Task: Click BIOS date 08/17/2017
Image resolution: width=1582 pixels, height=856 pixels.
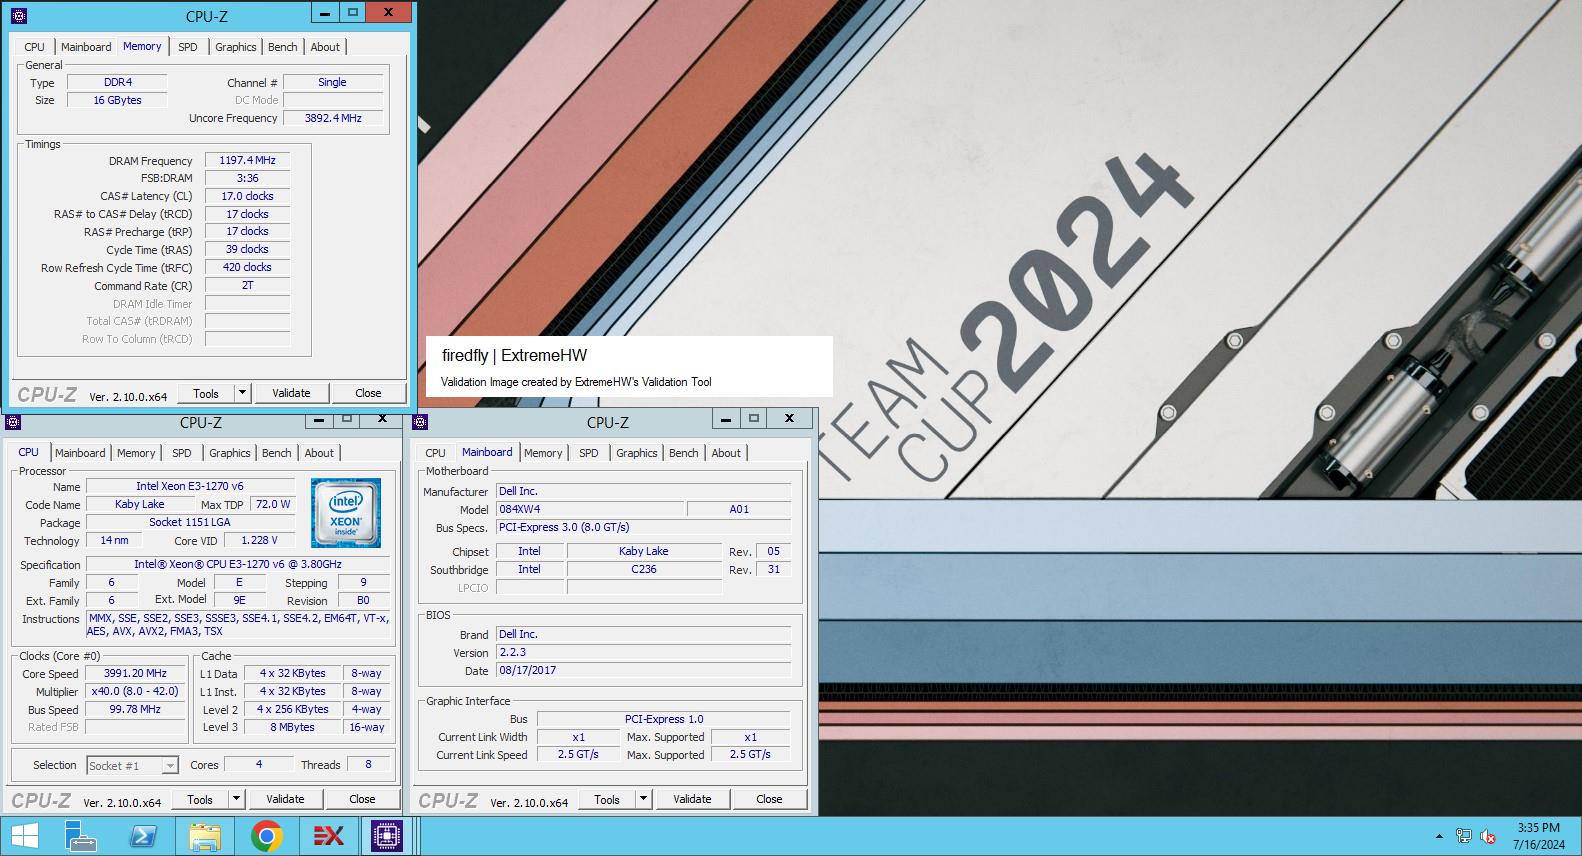Action: [x=643, y=670]
